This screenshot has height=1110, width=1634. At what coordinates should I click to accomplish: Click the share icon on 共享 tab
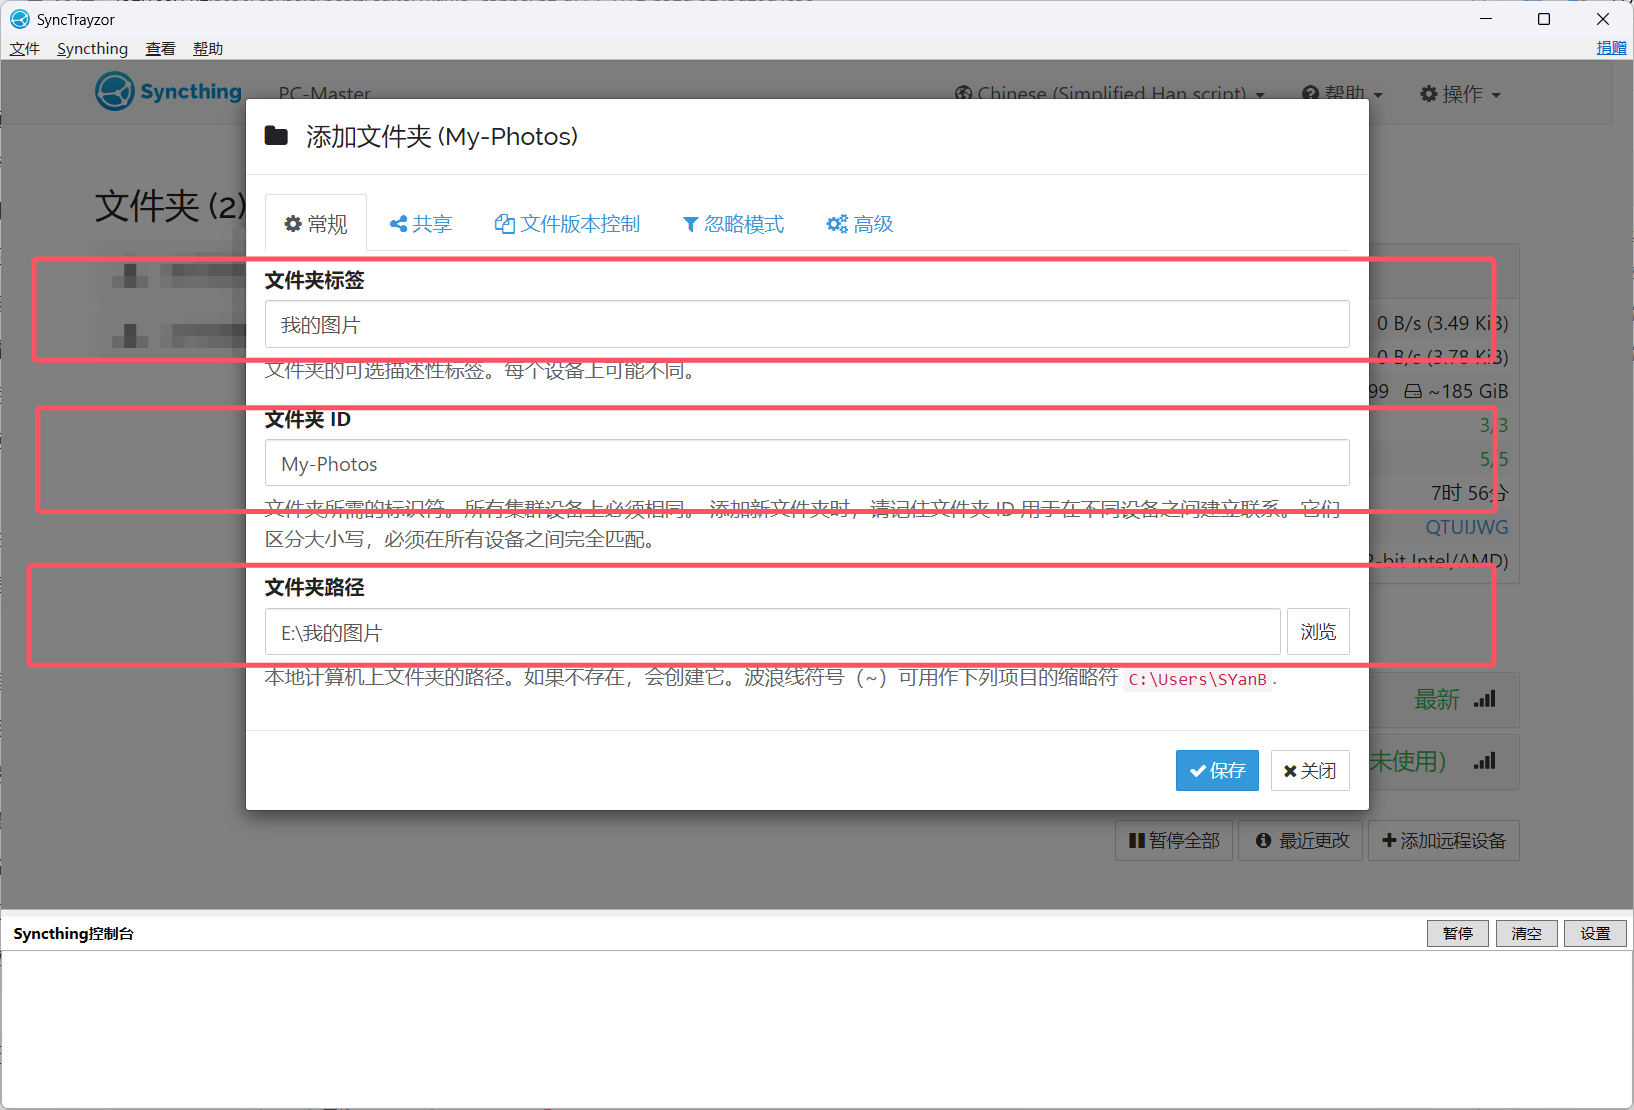pos(398,224)
